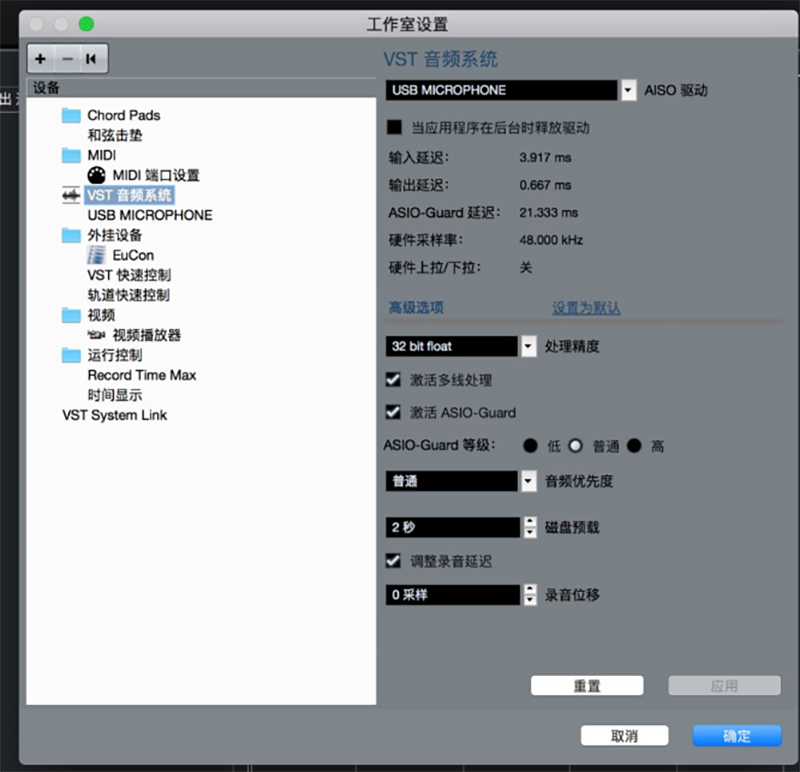Click the add device plus button

[x=41, y=59]
